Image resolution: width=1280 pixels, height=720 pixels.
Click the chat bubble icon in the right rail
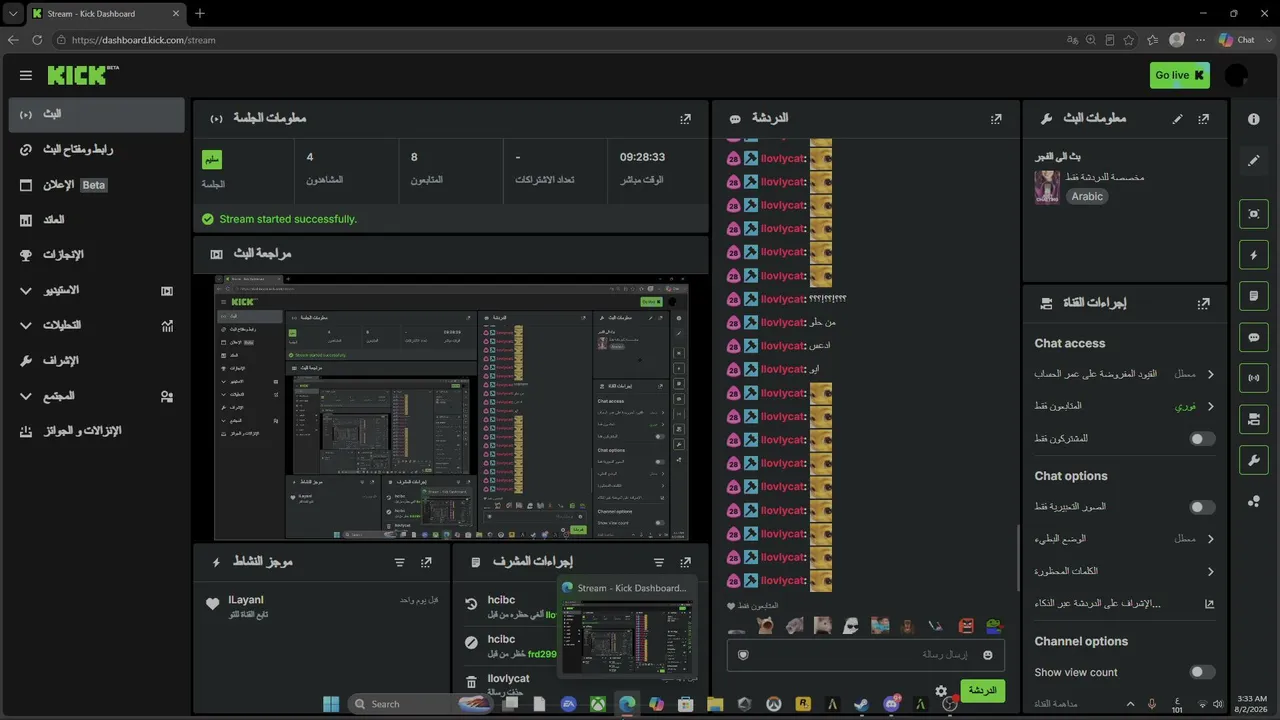coord(1254,338)
